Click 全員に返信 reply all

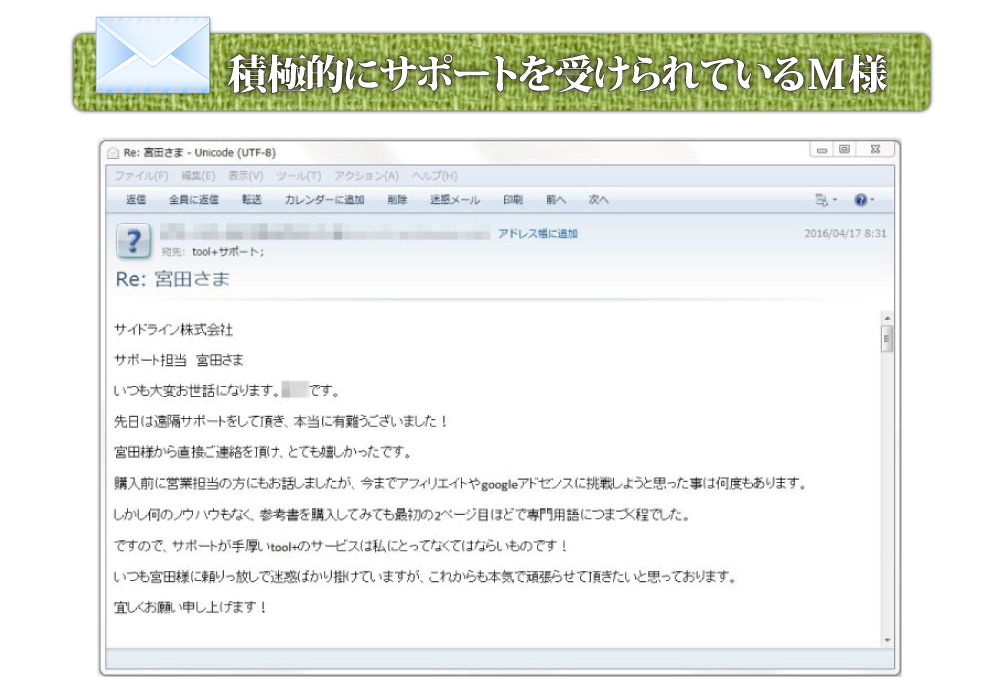(194, 200)
